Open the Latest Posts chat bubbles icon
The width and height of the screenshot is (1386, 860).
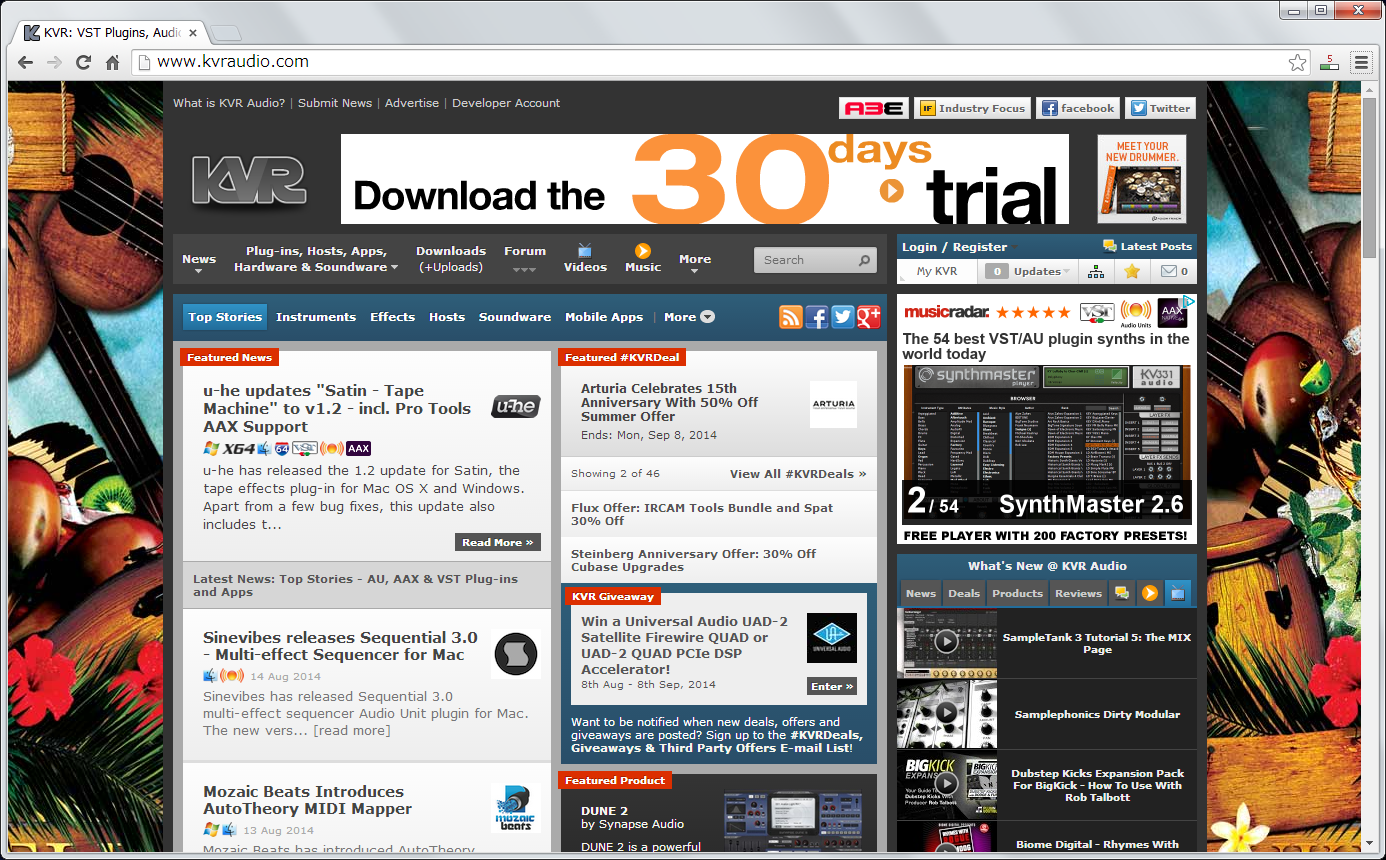[x=1109, y=246]
